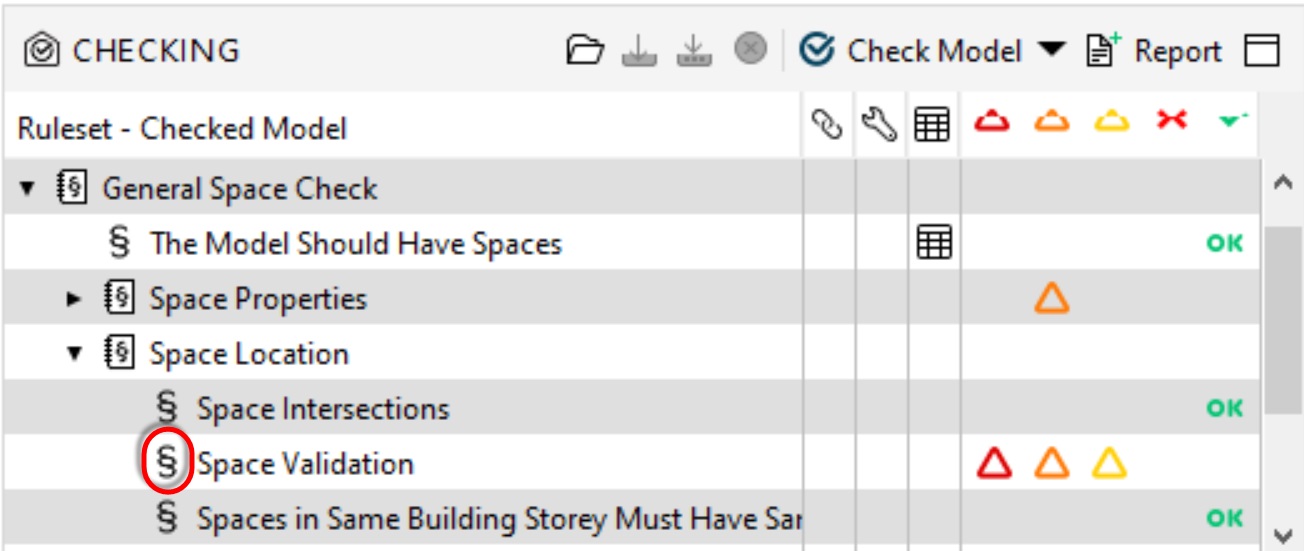
Task: Click the panel layout icon beside Report
Action: (1262, 50)
